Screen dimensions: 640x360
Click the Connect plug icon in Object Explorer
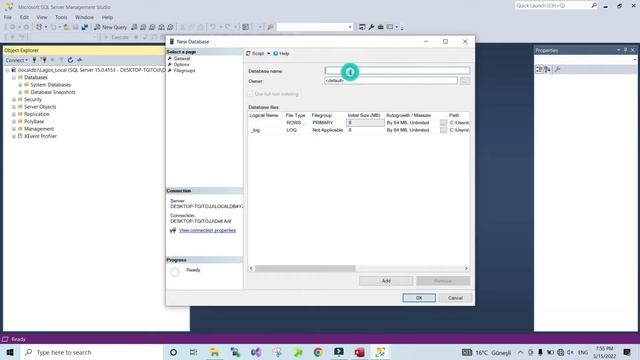coord(34,60)
